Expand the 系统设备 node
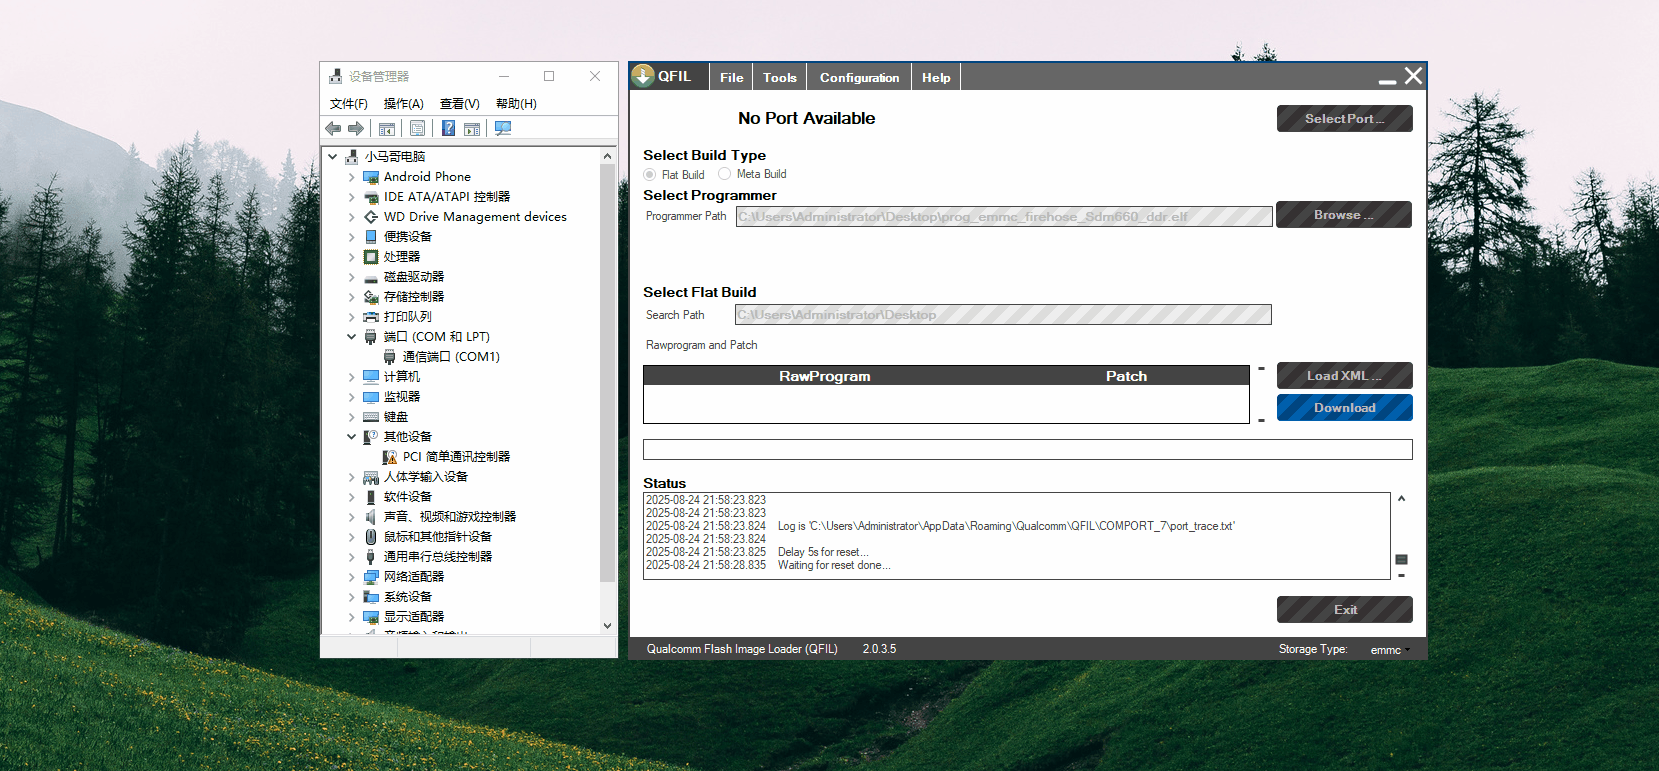Image resolution: width=1659 pixels, height=771 pixels. point(352,597)
